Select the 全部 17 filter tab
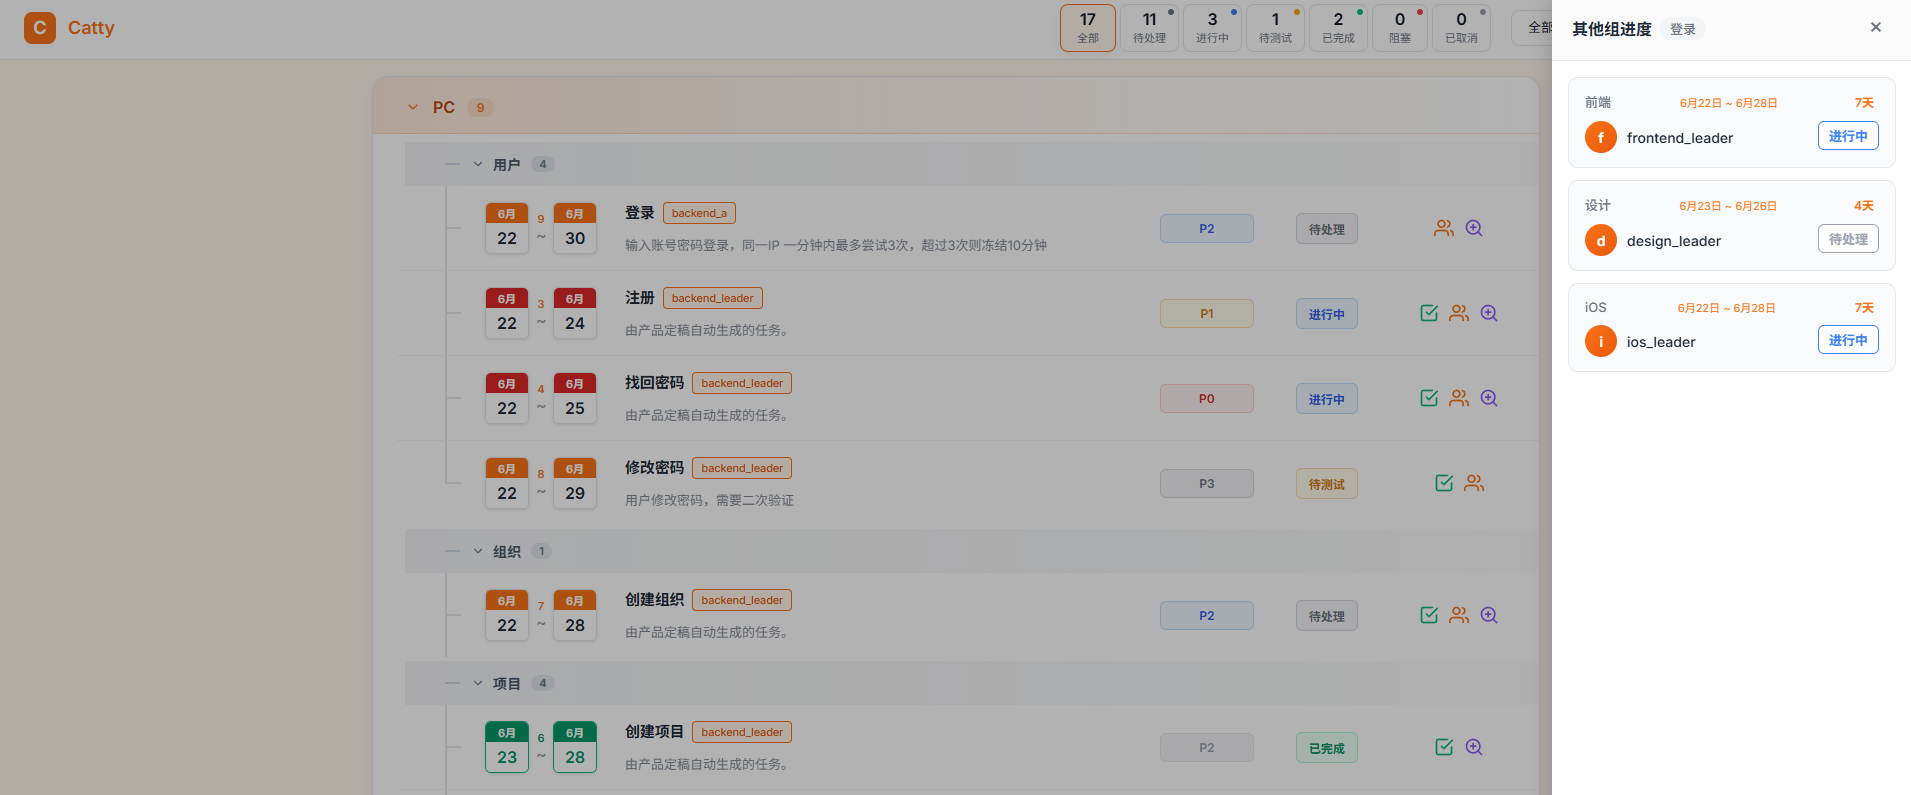 (1088, 28)
